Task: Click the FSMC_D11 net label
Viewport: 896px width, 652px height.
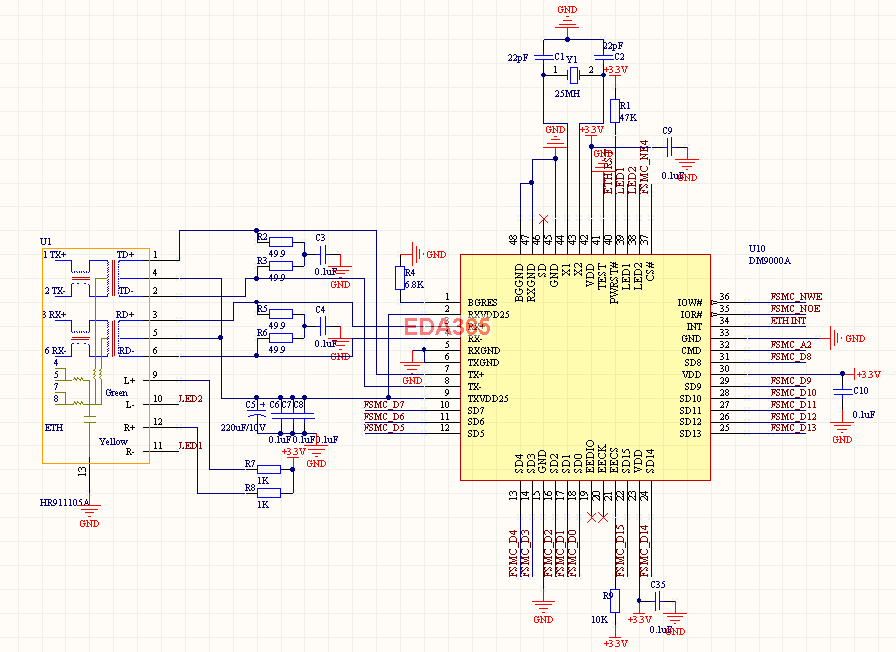Action: (x=793, y=405)
